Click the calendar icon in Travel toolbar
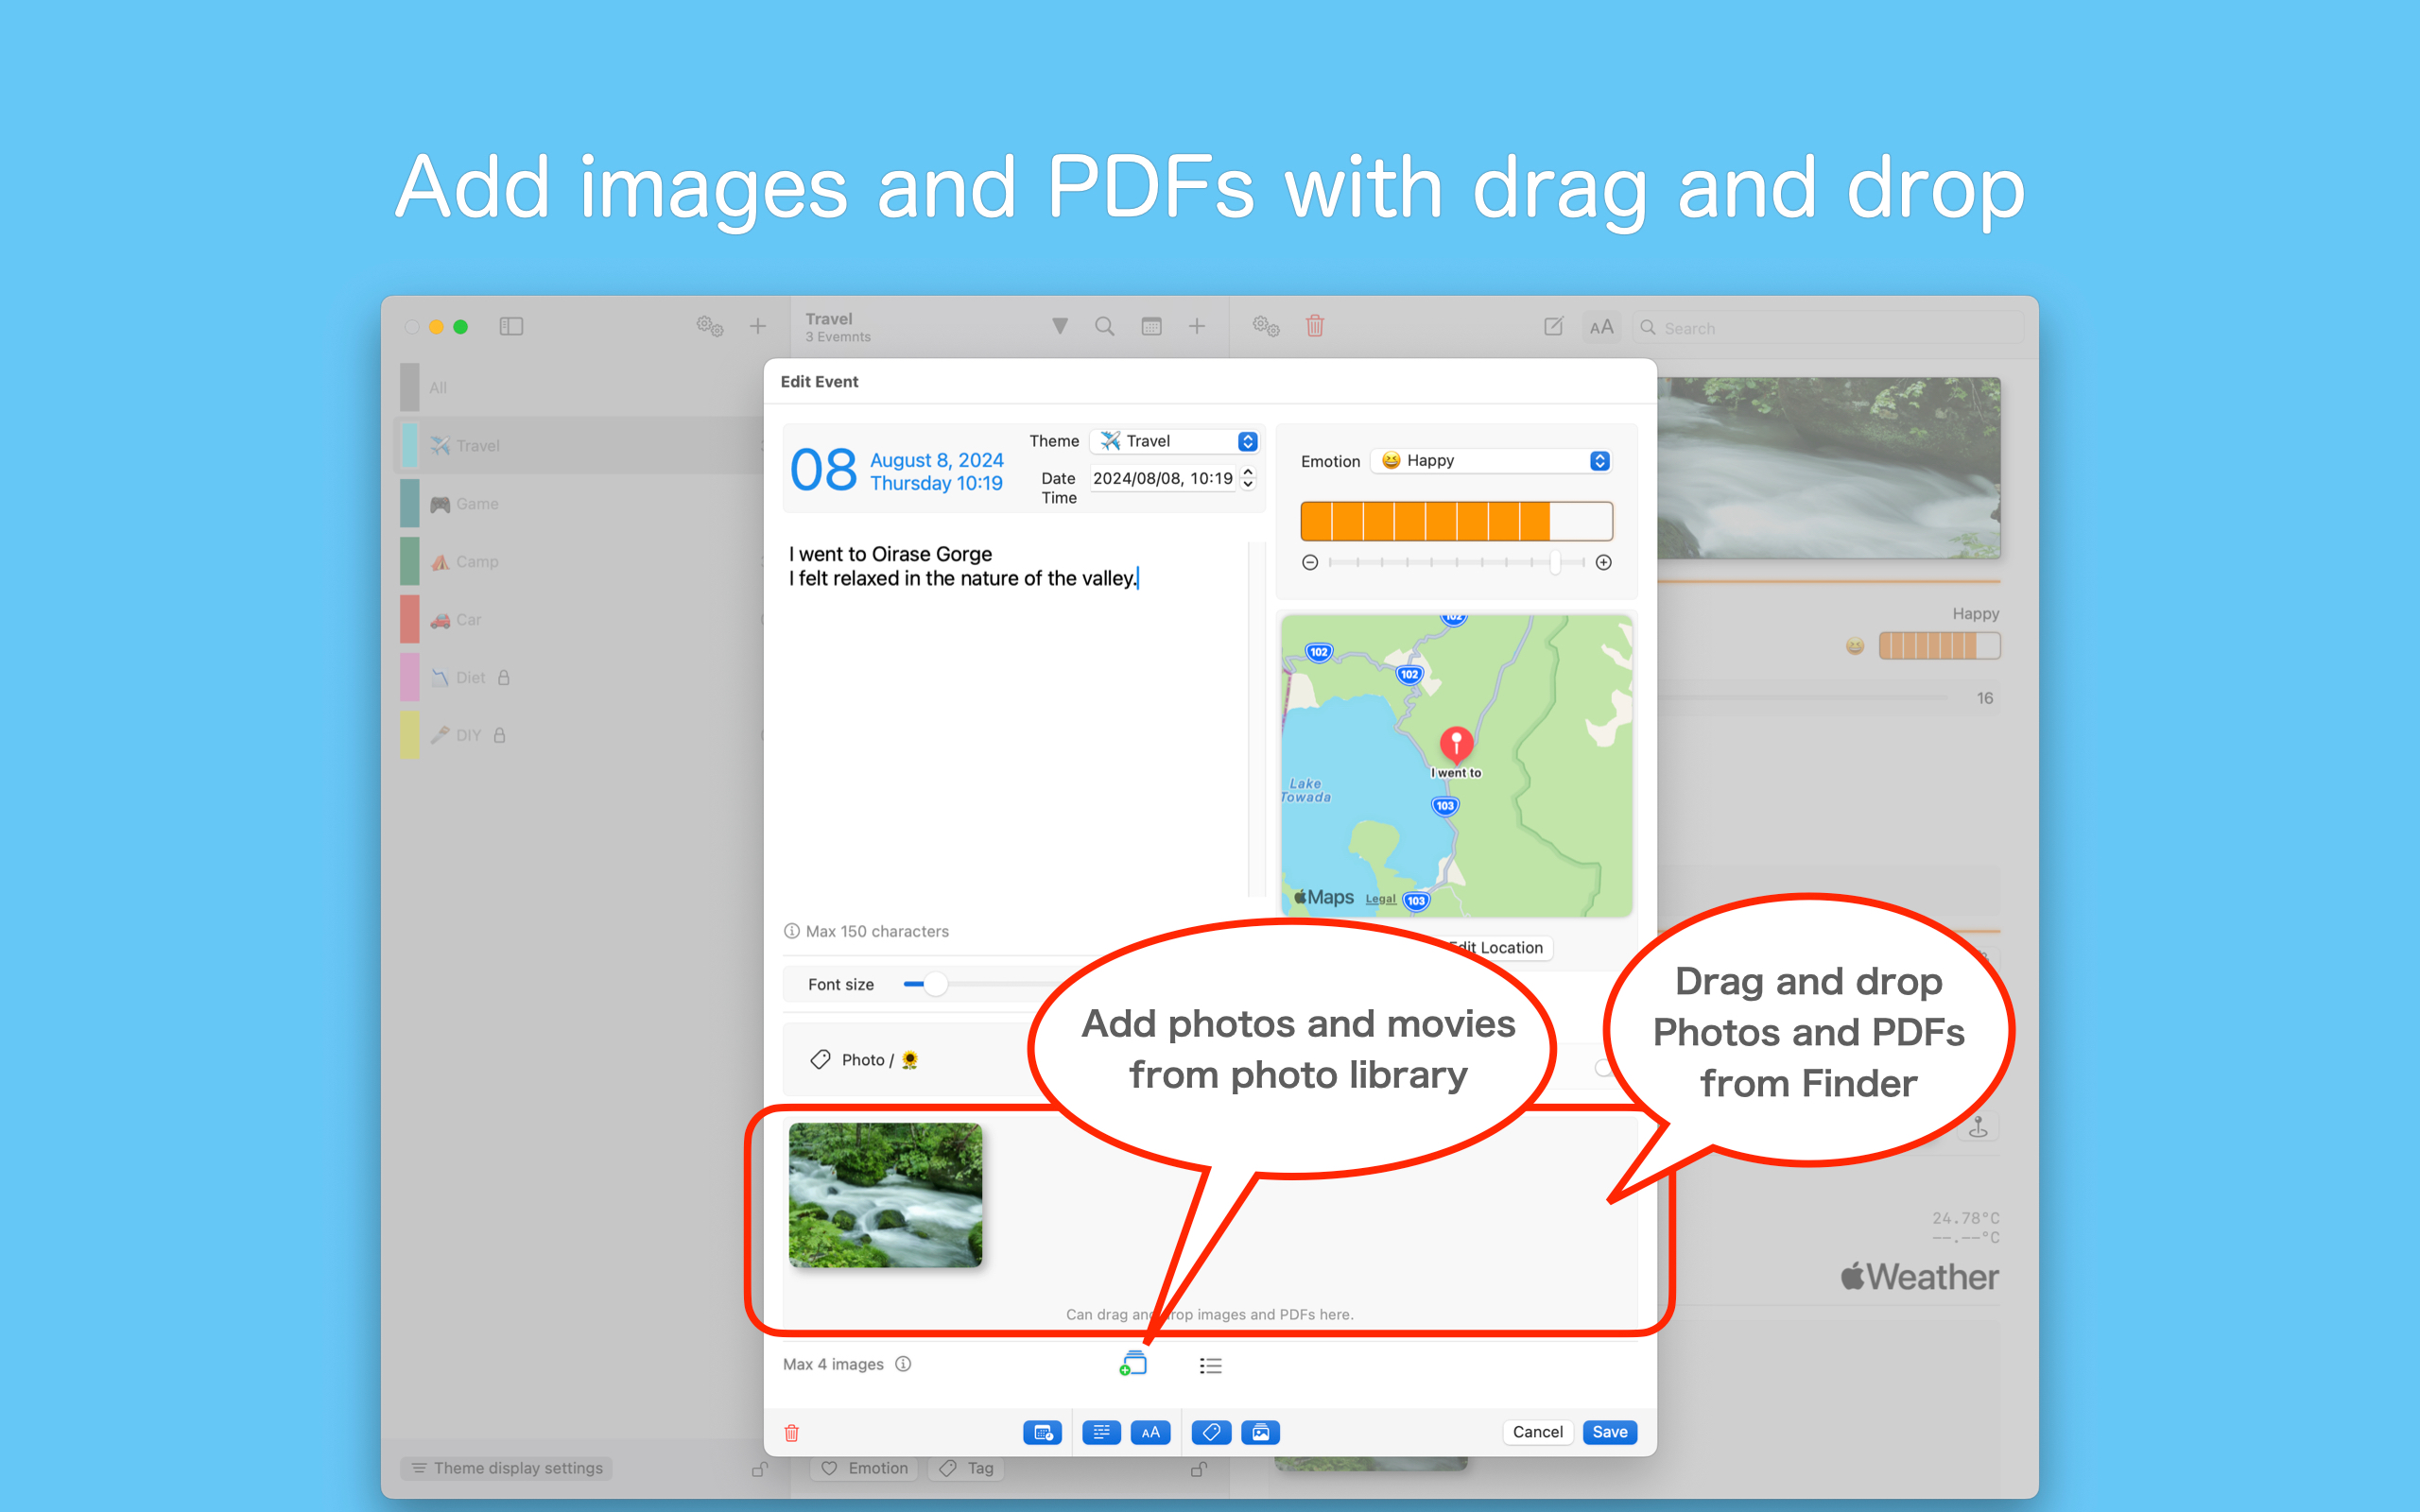The image size is (2420, 1512). click(x=1151, y=326)
